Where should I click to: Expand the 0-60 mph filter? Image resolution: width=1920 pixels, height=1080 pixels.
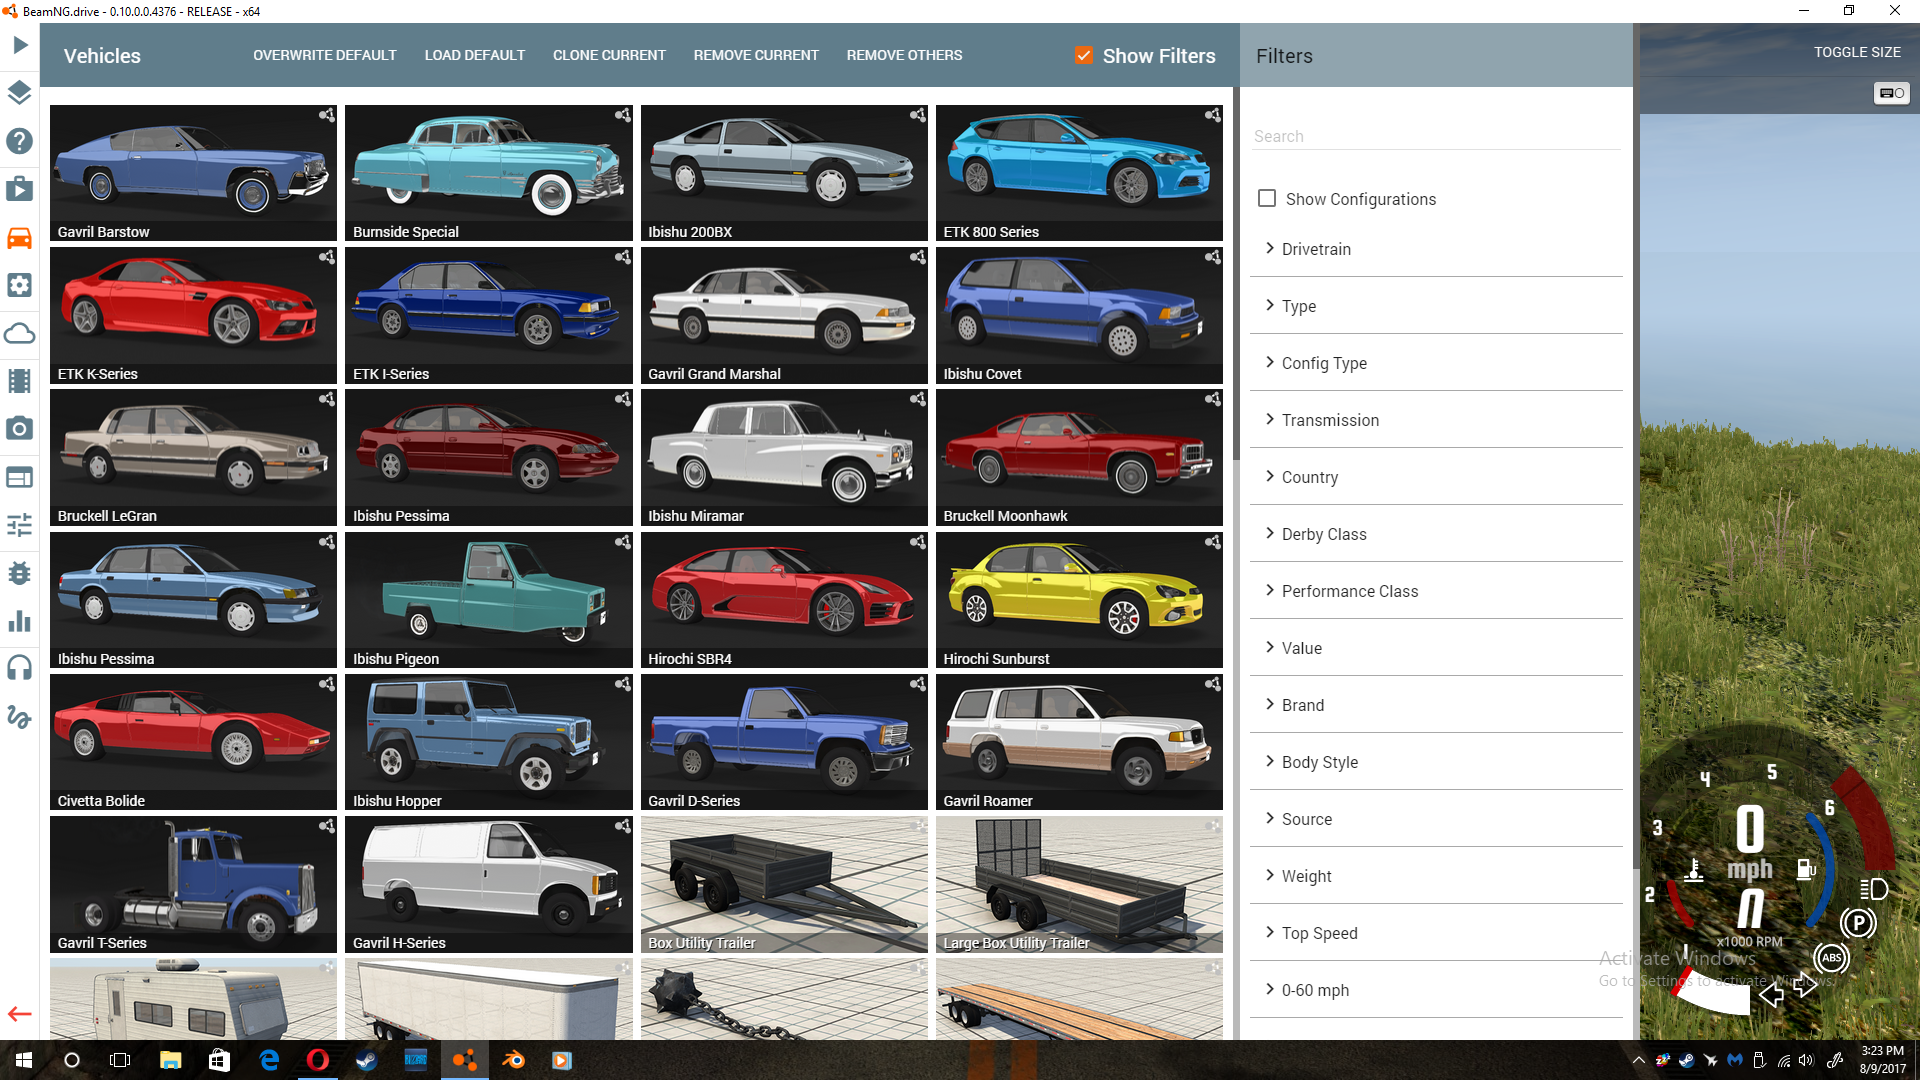(x=1436, y=990)
